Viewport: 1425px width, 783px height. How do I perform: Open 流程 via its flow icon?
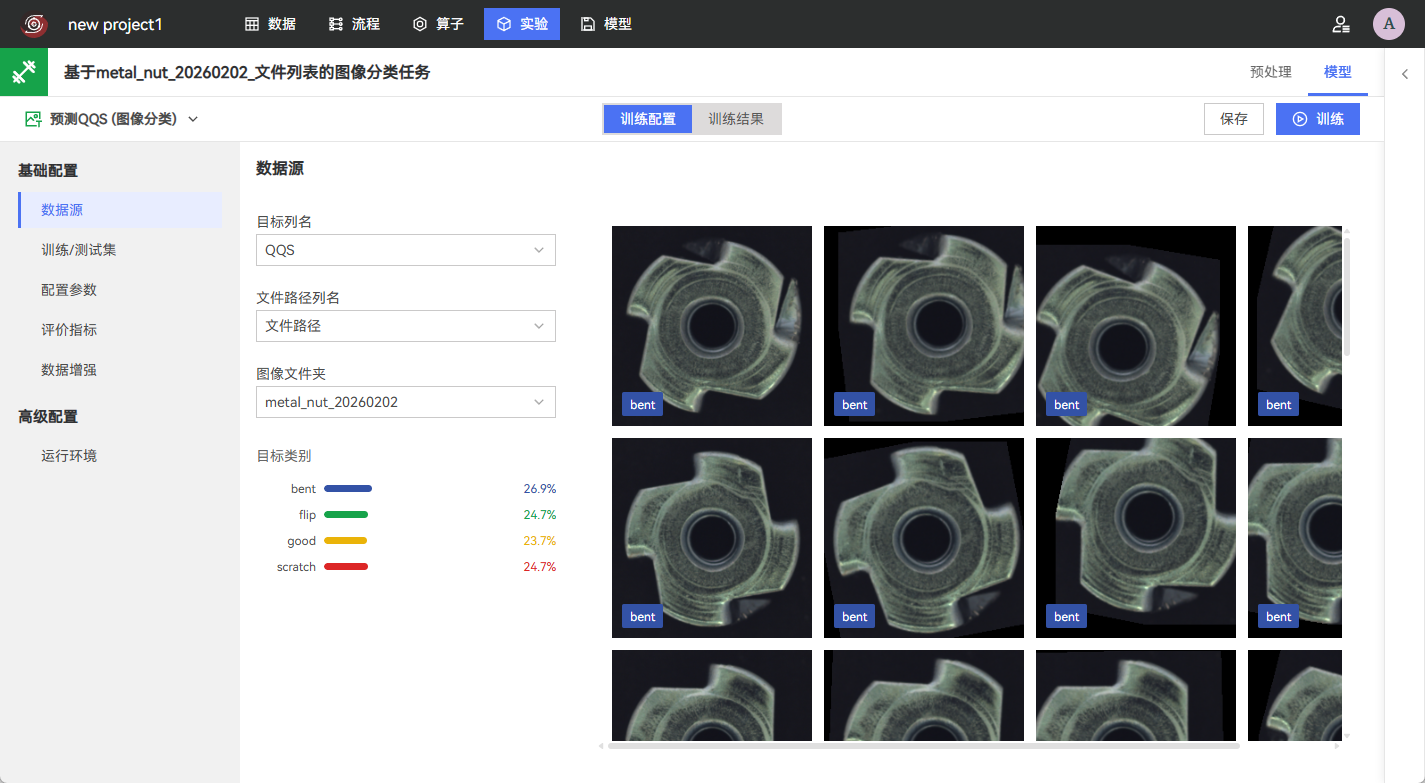pyautogui.click(x=336, y=24)
